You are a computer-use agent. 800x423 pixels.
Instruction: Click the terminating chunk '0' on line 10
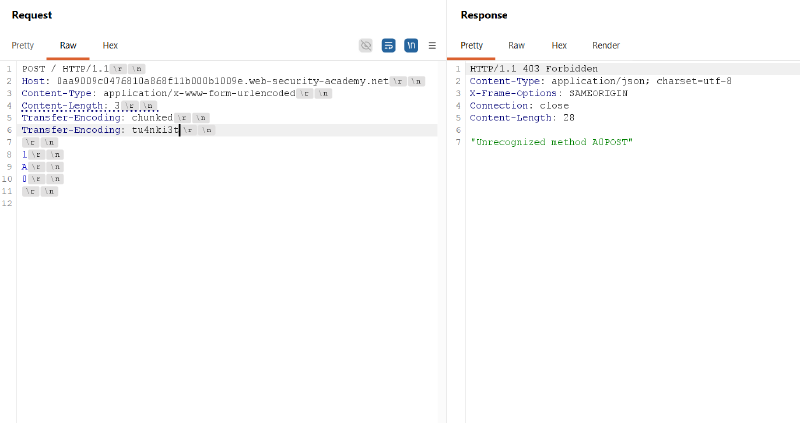click(x=24, y=179)
